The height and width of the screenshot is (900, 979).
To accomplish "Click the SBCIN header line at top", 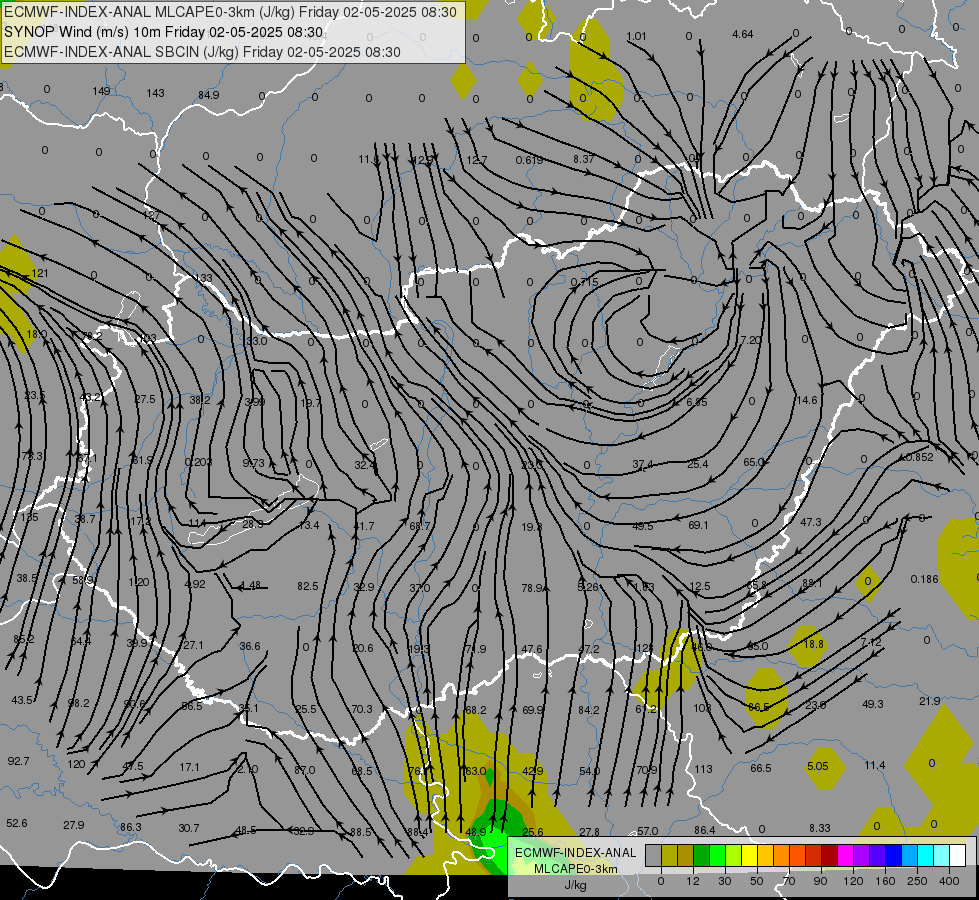I will (x=202, y=52).
